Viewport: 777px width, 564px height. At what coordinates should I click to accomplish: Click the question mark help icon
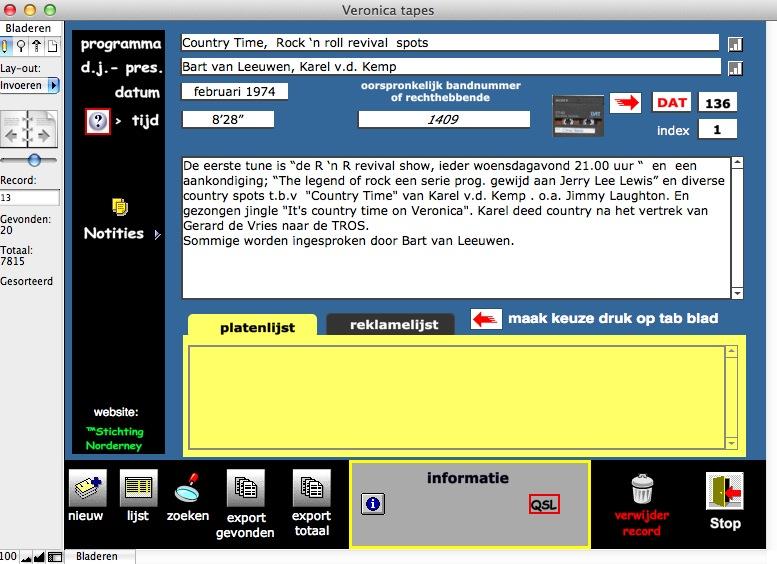pos(98,121)
